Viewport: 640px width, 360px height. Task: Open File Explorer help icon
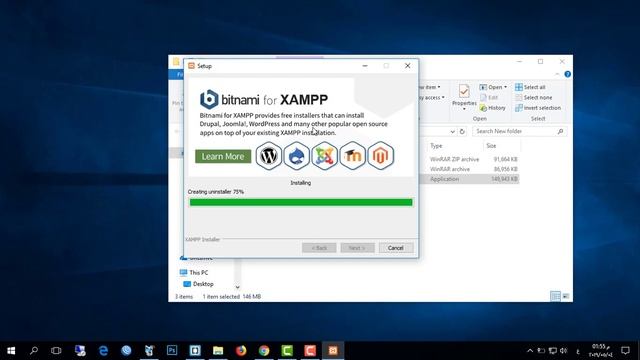(x=567, y=74)
